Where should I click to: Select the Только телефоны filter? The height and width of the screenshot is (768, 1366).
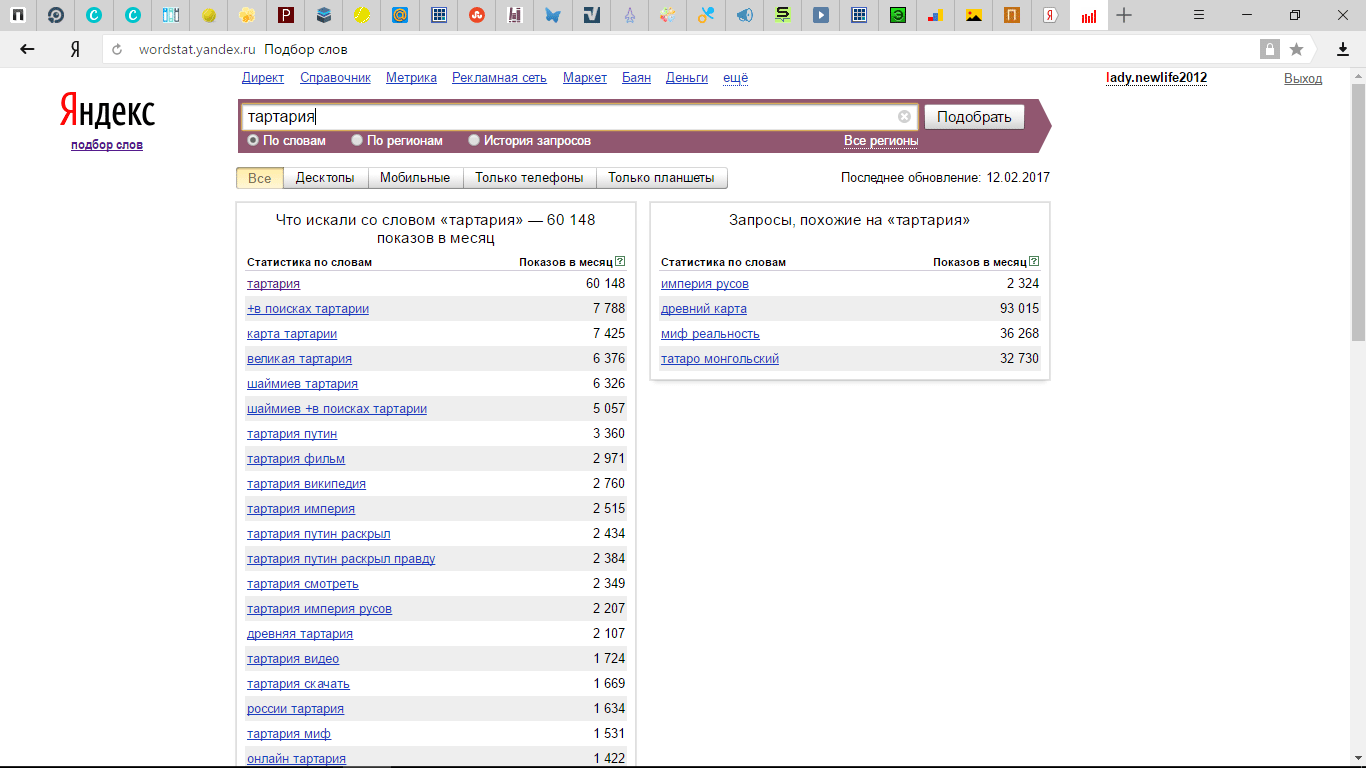click(x=529, y=178)
